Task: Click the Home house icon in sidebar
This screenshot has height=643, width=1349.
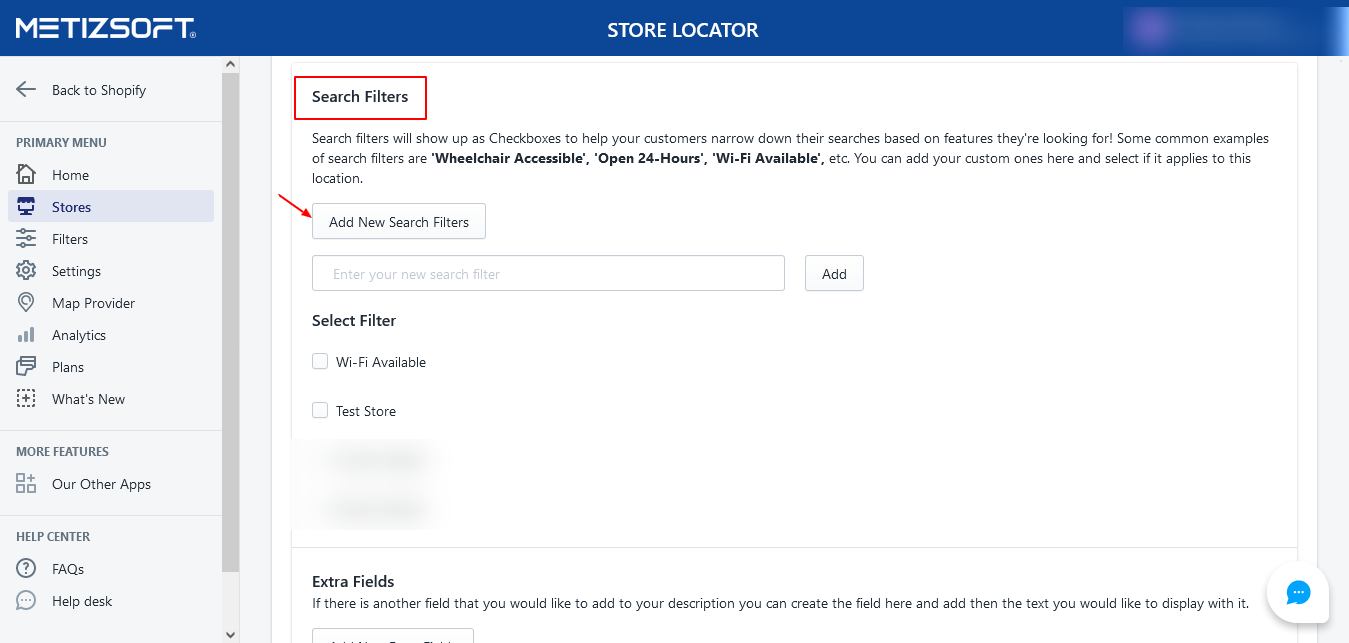Action: [26, 175]
